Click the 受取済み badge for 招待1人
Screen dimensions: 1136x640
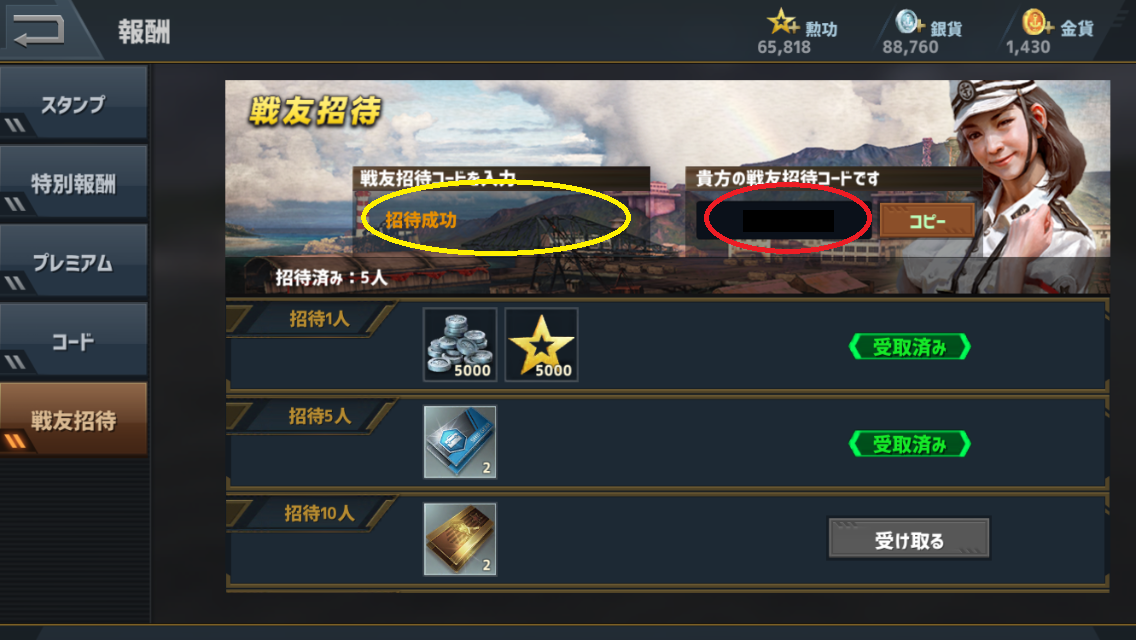909,346
